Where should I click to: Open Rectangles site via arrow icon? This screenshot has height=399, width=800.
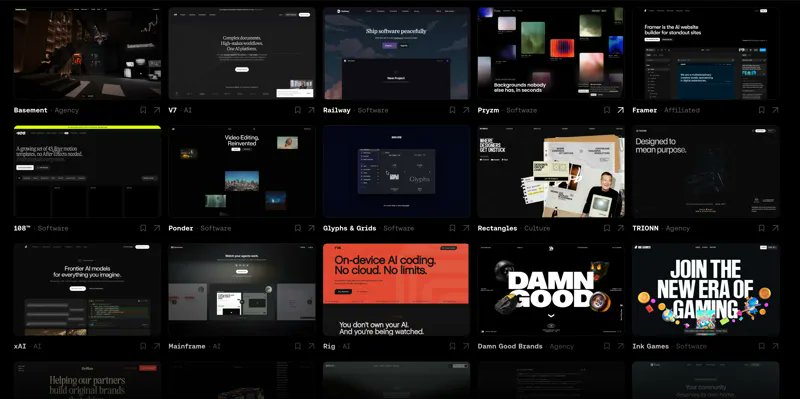coord(620,228)
